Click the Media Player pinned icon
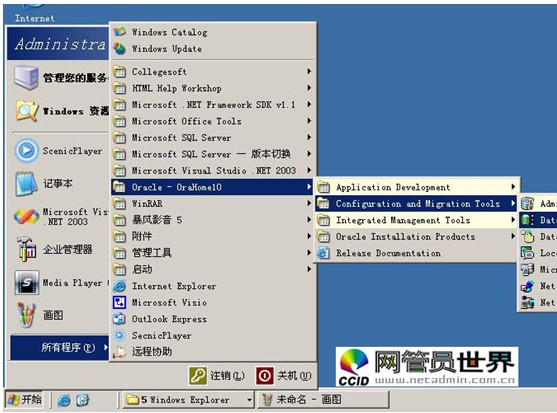The height and width of the screenshot is (413, 557). (26, 282)
